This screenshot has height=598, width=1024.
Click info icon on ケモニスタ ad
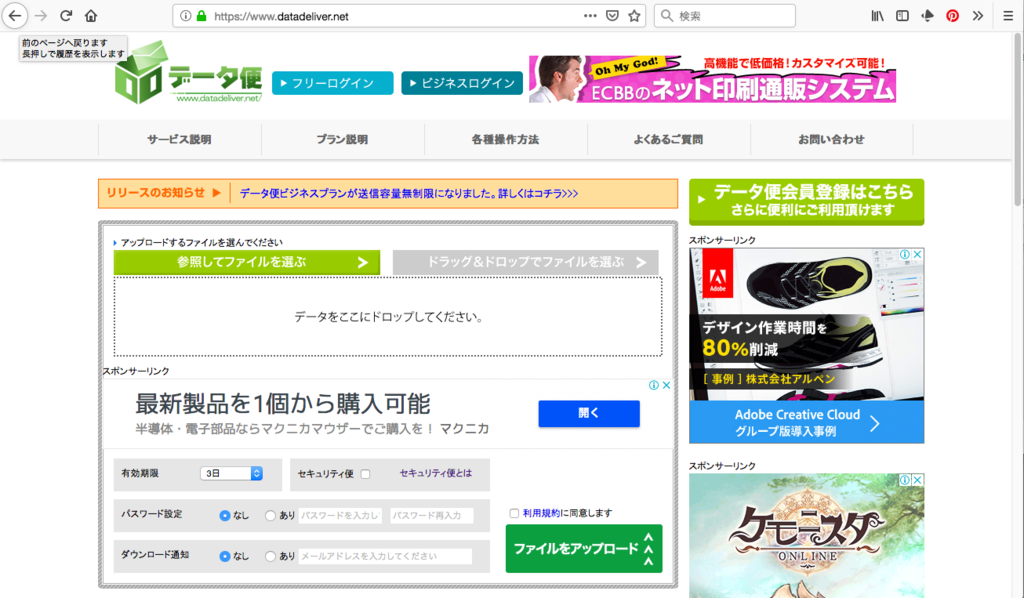click(904, 480)
